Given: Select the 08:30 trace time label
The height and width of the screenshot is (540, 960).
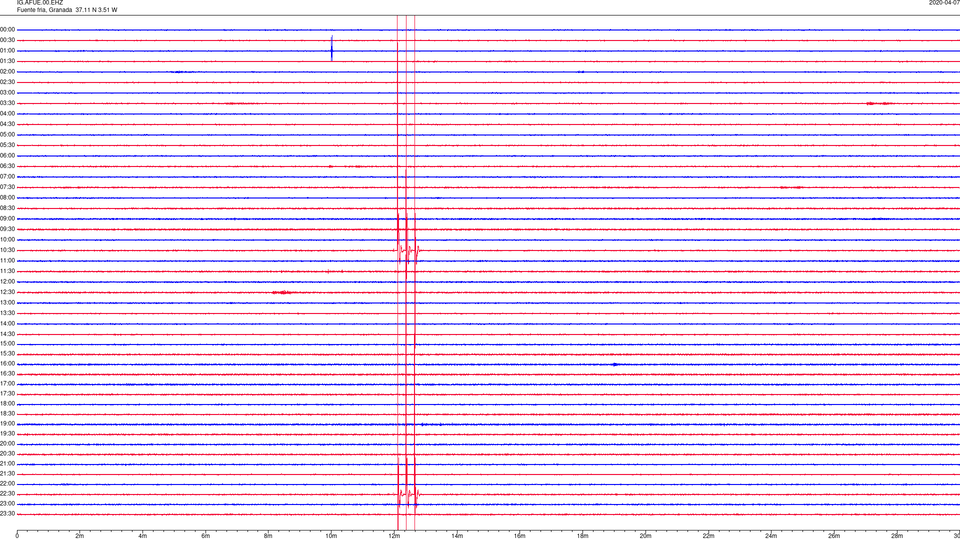Looking at the screenshot, I should [7, 208].
